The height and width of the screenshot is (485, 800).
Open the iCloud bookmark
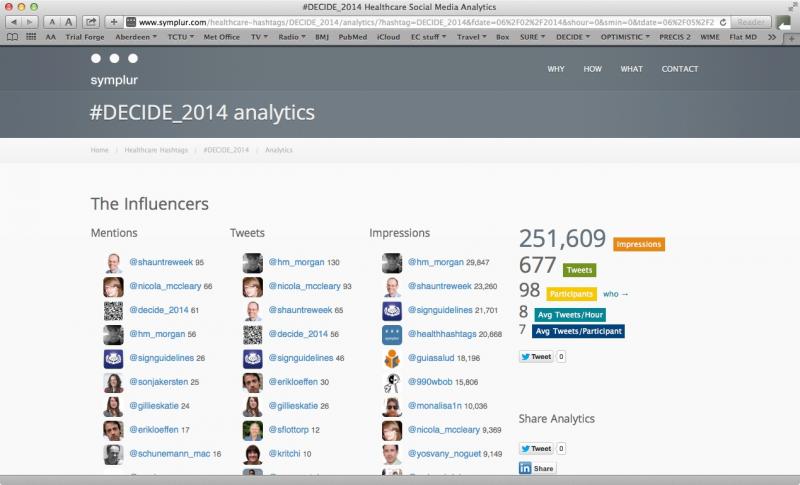(x=388, y=37)
